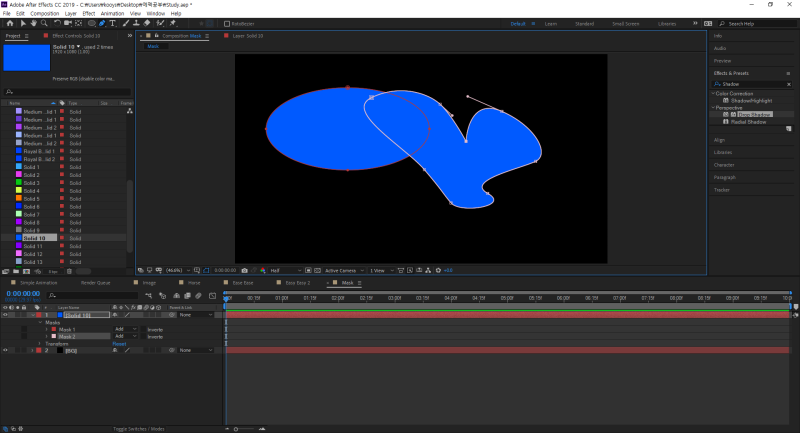Open Mask 1 mode dropdown showing Add
Viewport: 800px width, 433px height.
pyautogui.click(x=126, y=329)
